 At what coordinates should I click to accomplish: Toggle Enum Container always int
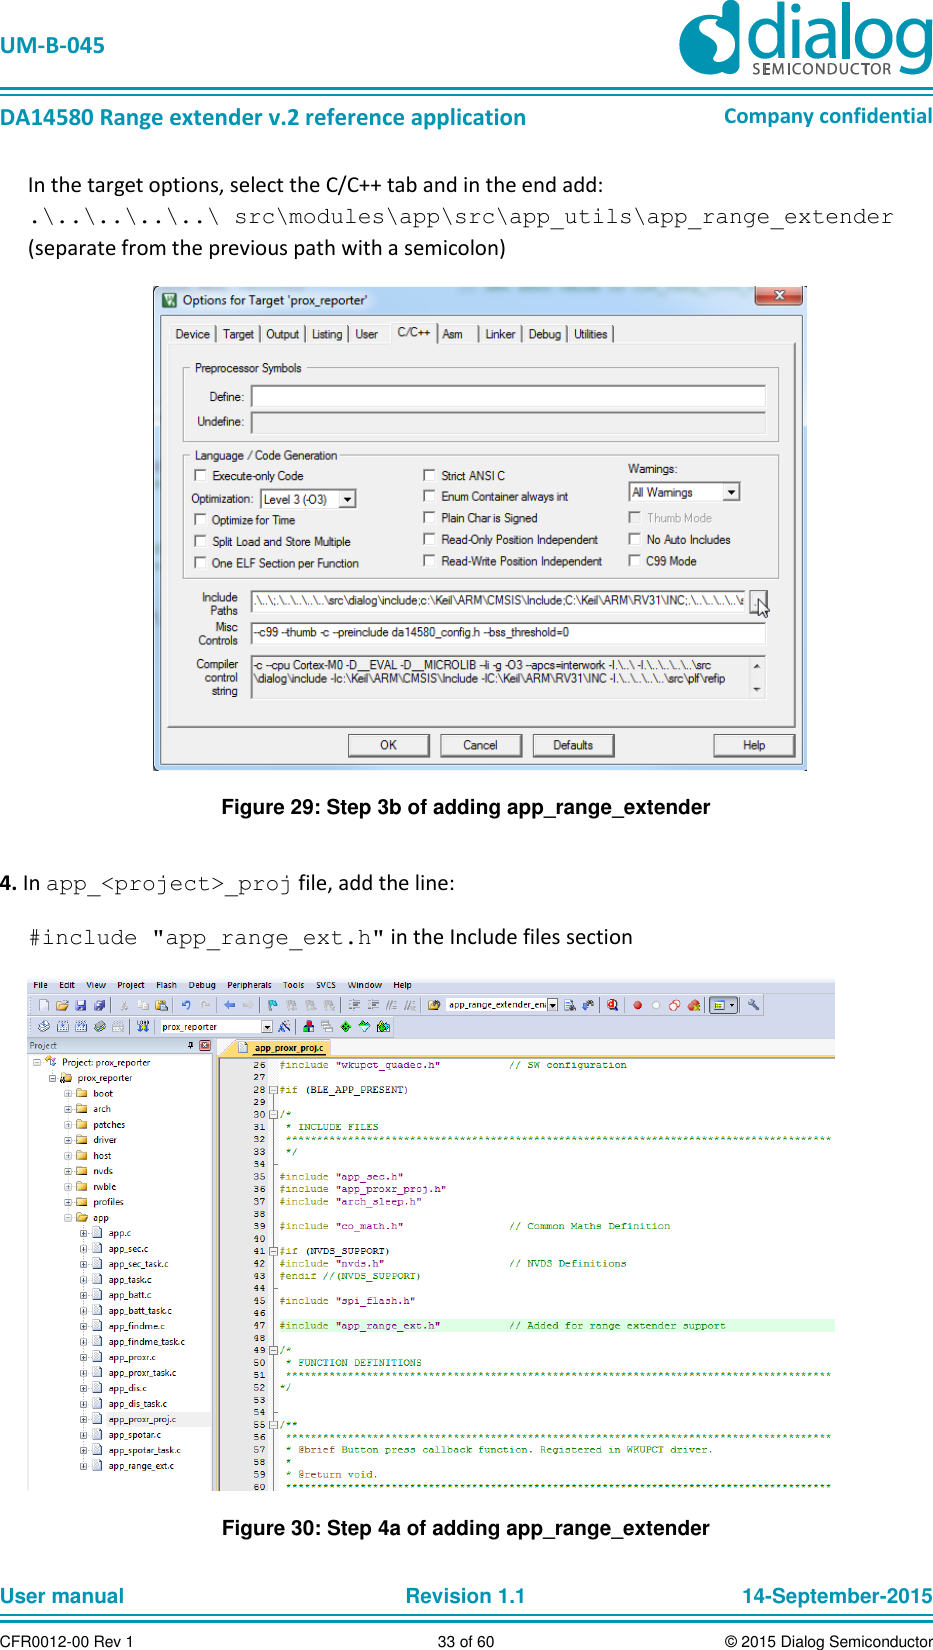(x=429, y=496)
